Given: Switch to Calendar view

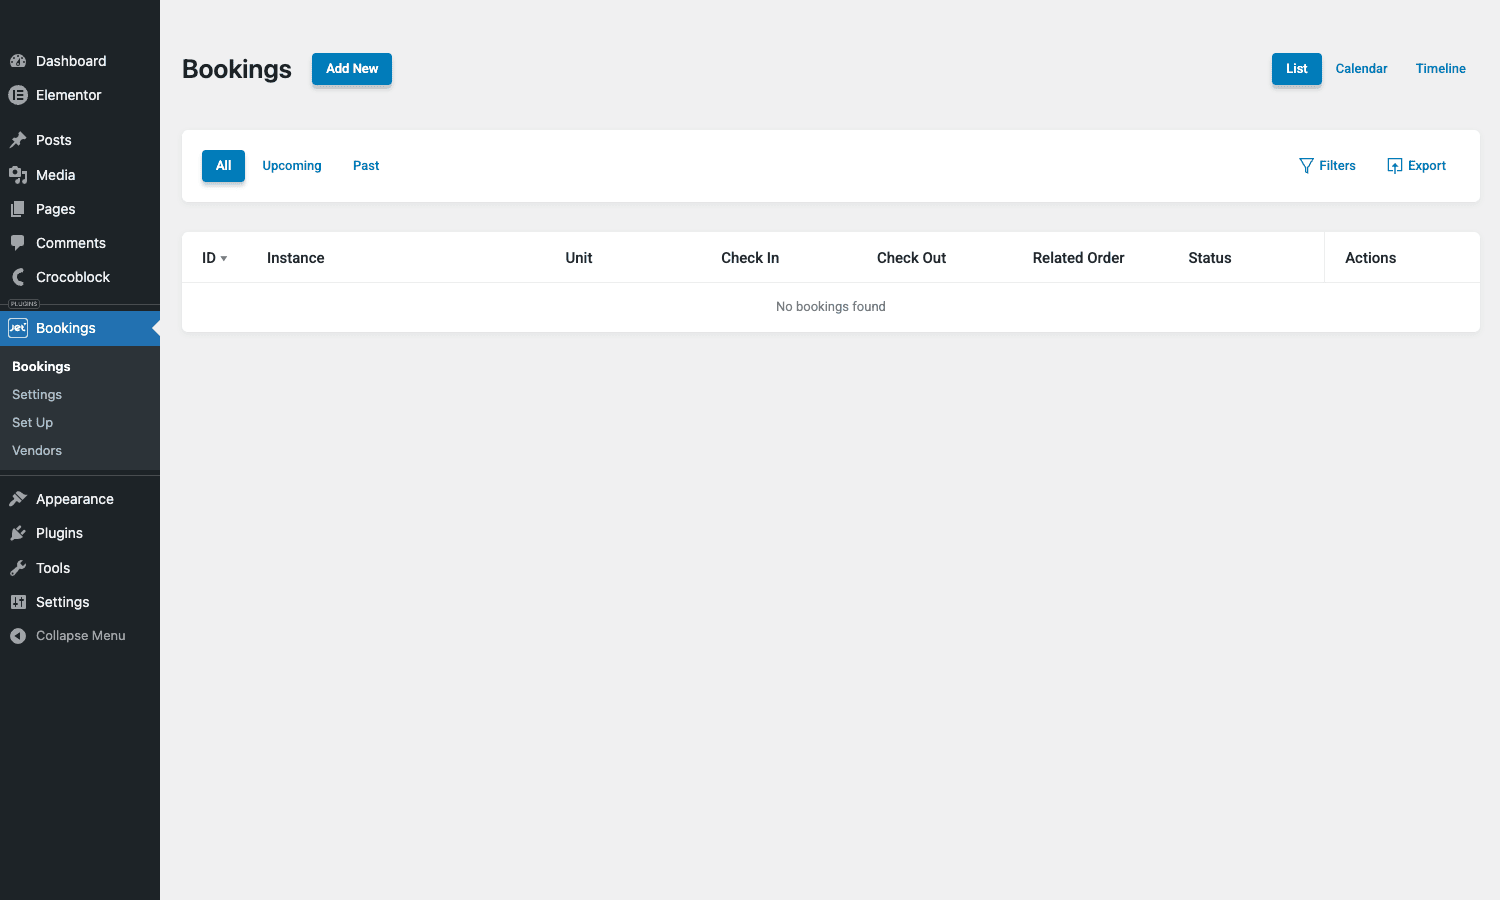Looking at the screenshot, I should pos(1362,69).
